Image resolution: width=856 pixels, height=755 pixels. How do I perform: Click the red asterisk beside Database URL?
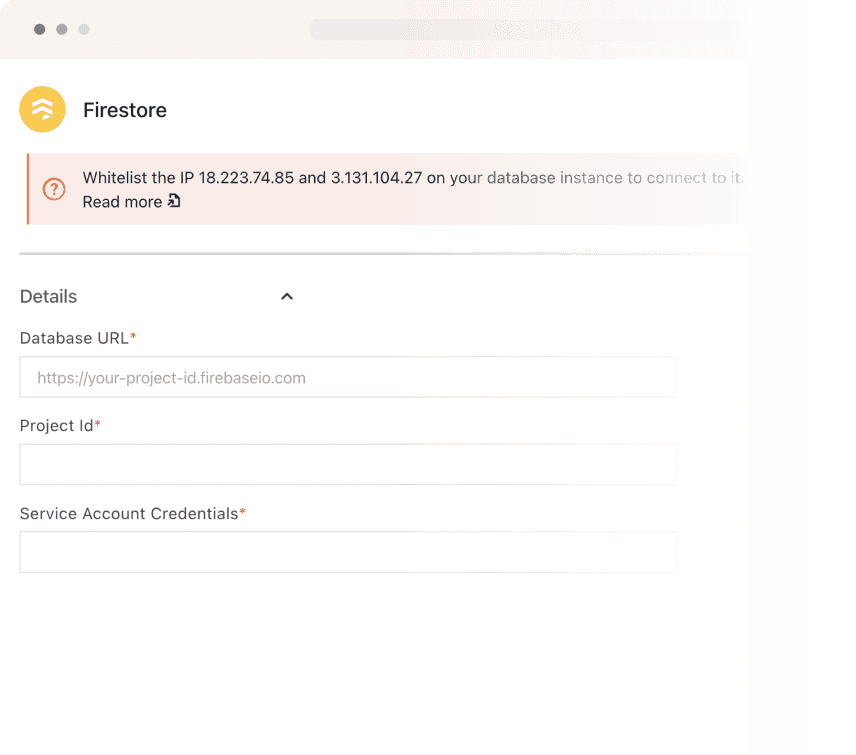click(134, 336)
